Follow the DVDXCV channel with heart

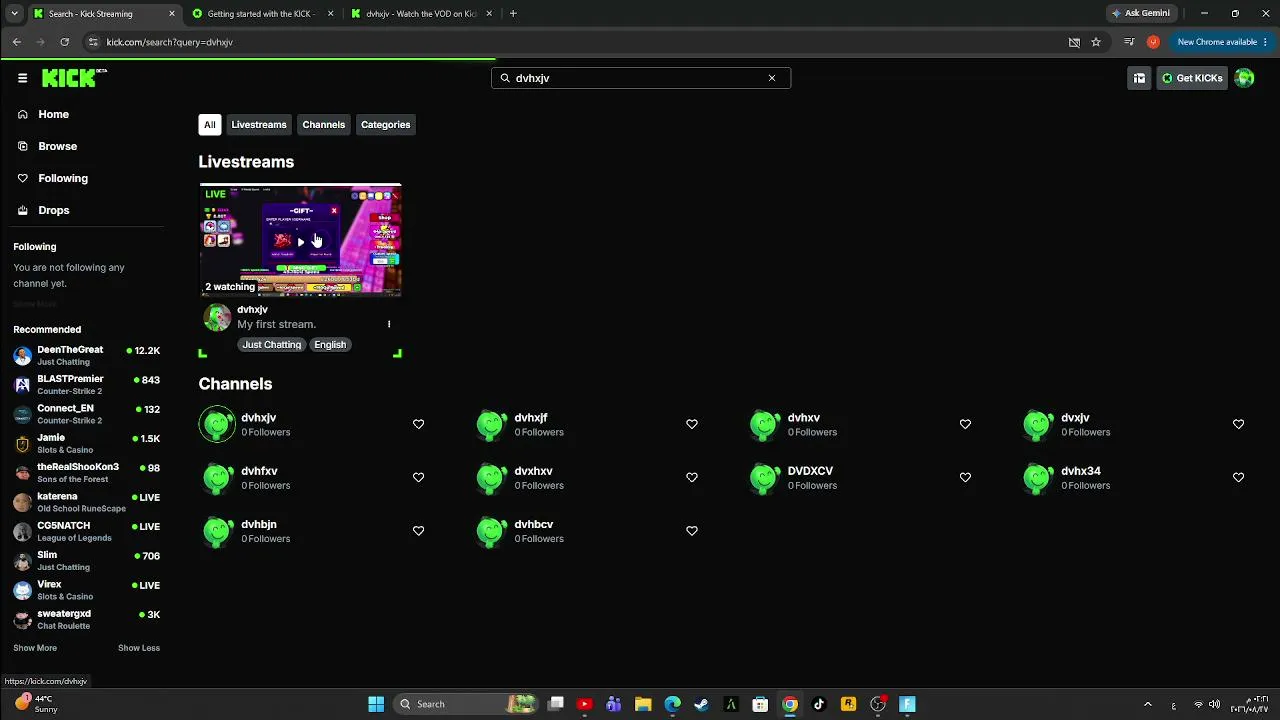[x=965, y=477]
